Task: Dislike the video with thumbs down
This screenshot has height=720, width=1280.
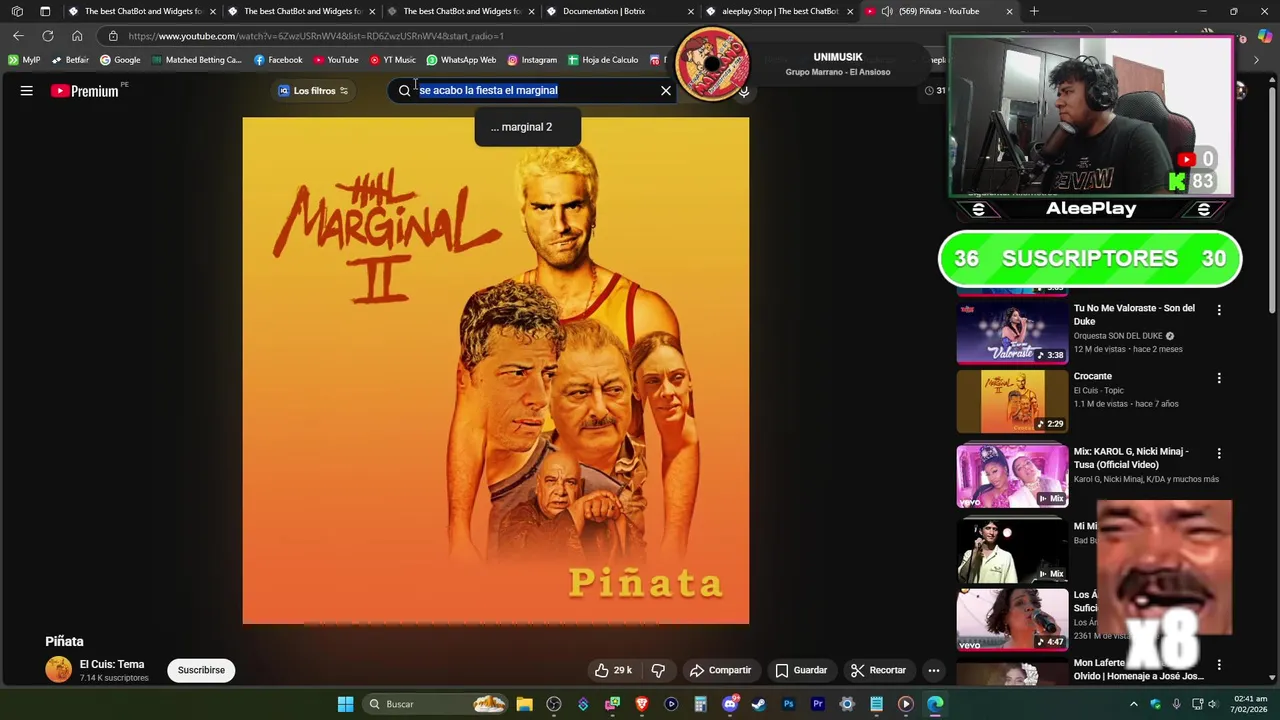Action: (x=658, y=670)
